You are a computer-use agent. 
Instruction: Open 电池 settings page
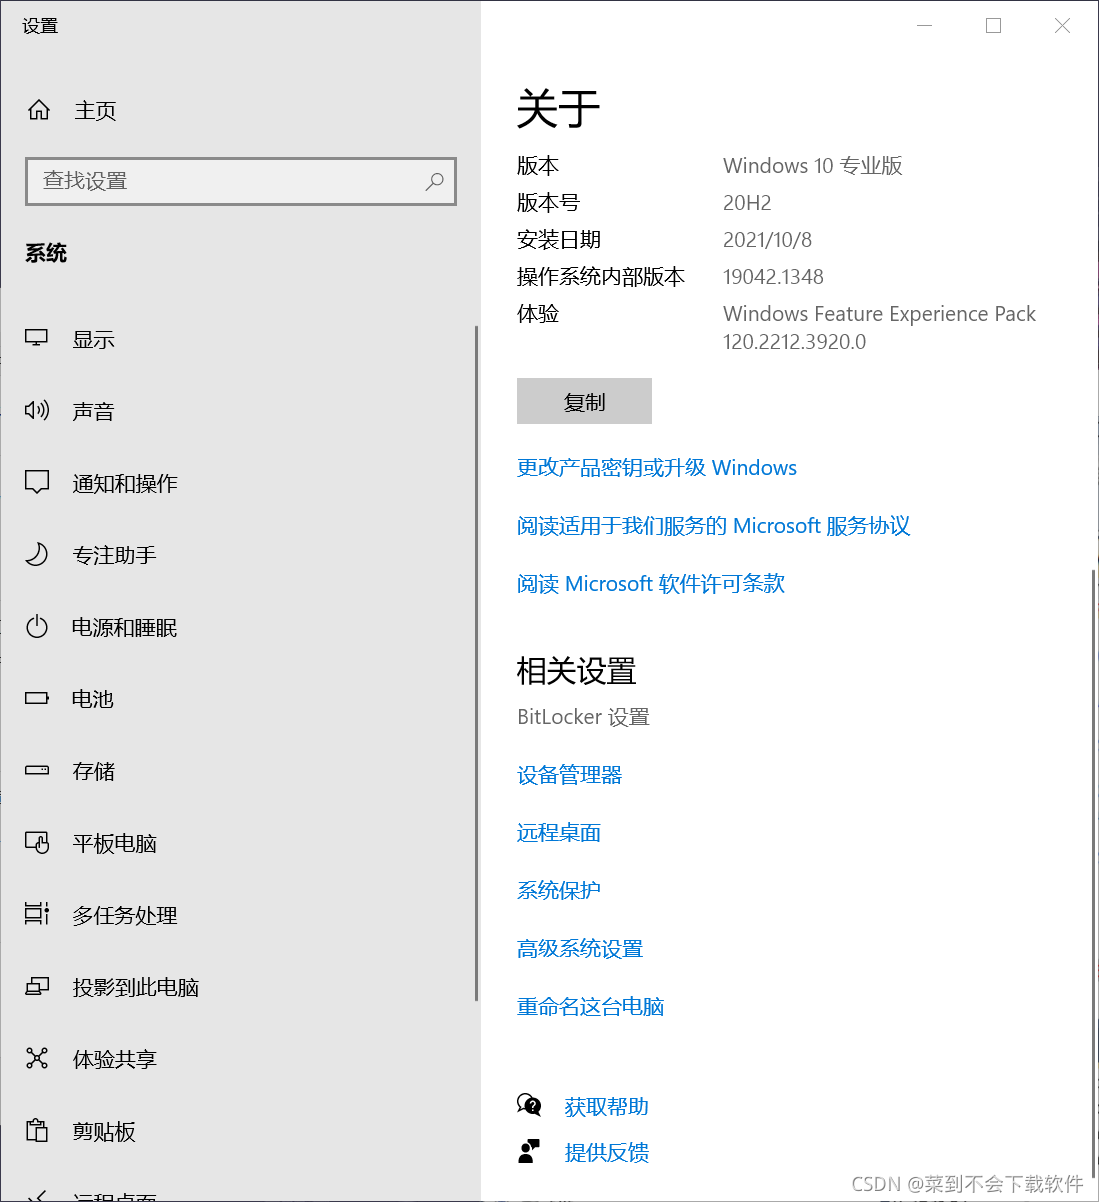click(93, 699)
